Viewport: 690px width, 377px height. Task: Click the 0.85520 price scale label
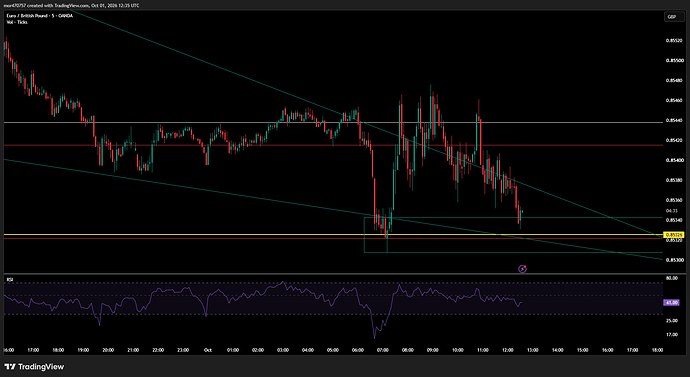tap(673, 40)
